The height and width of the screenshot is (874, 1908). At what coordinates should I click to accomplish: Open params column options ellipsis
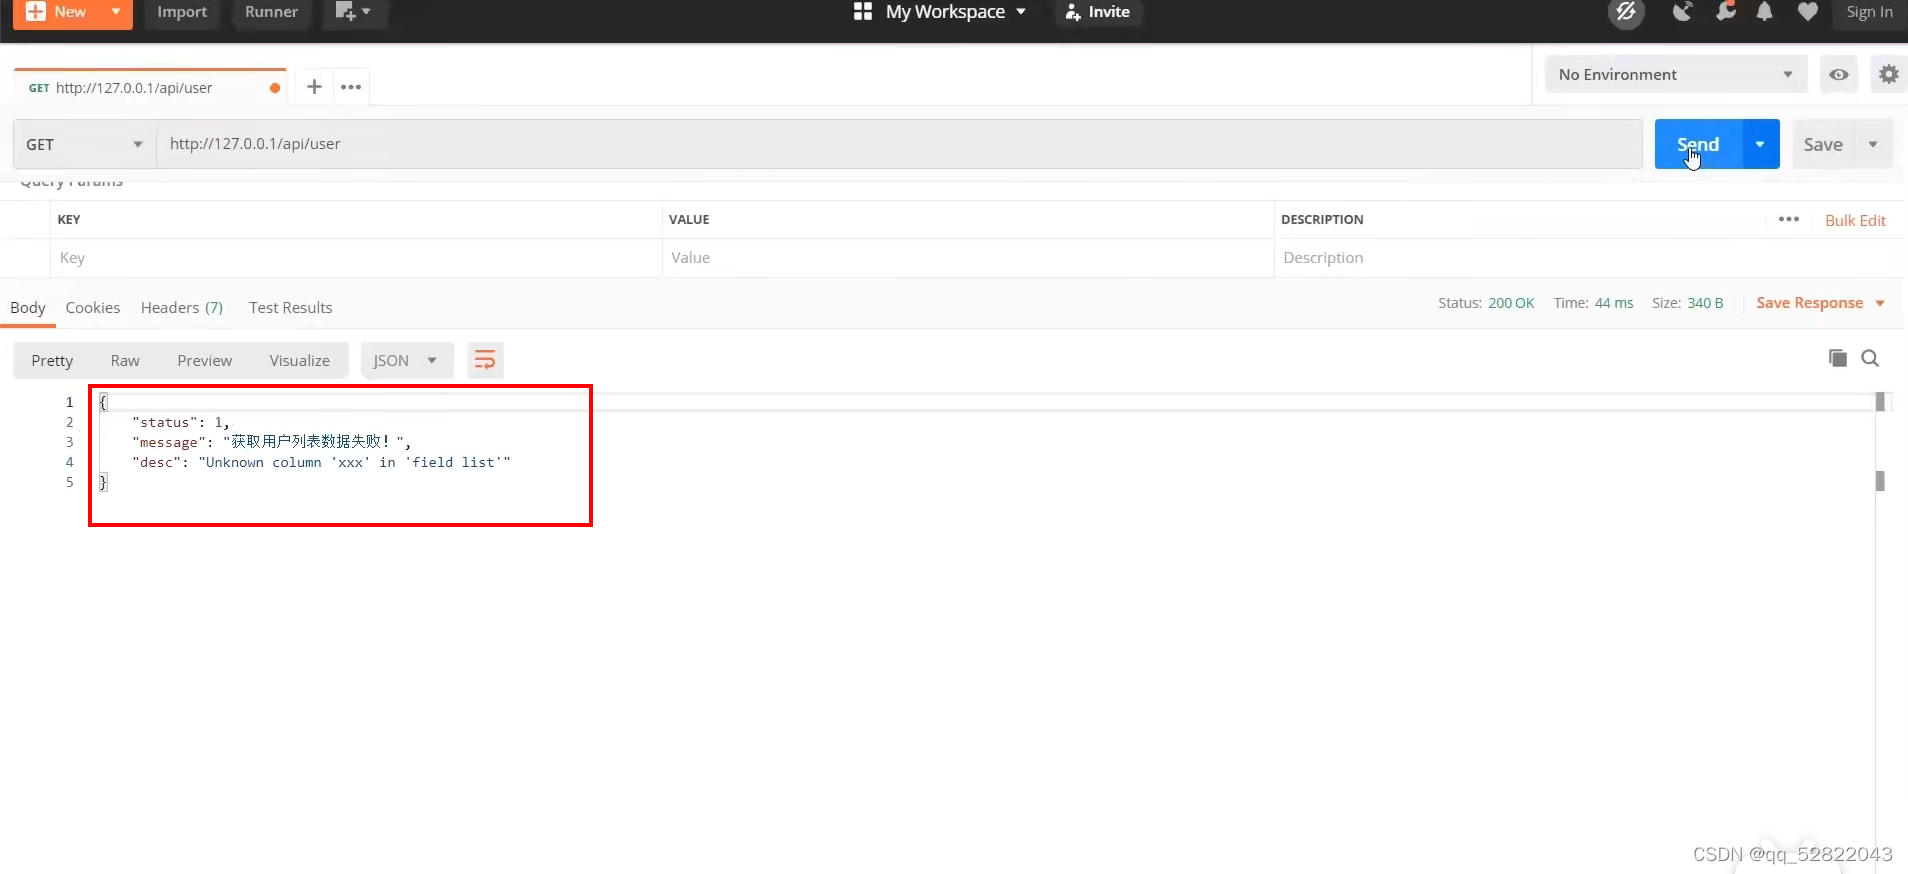1789,219
